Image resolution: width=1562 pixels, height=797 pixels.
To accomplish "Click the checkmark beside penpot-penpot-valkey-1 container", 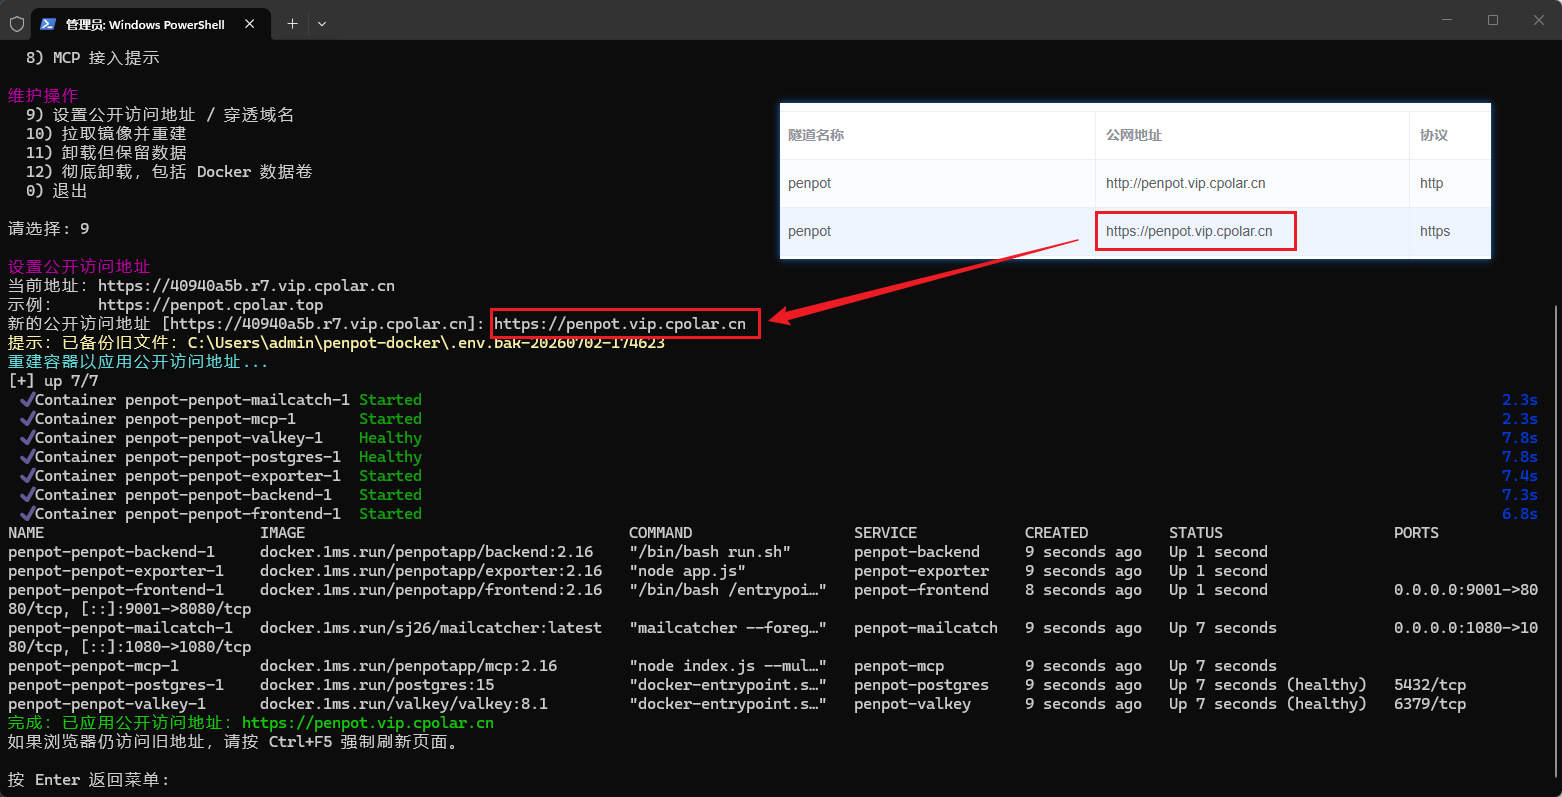I will 27,438.
